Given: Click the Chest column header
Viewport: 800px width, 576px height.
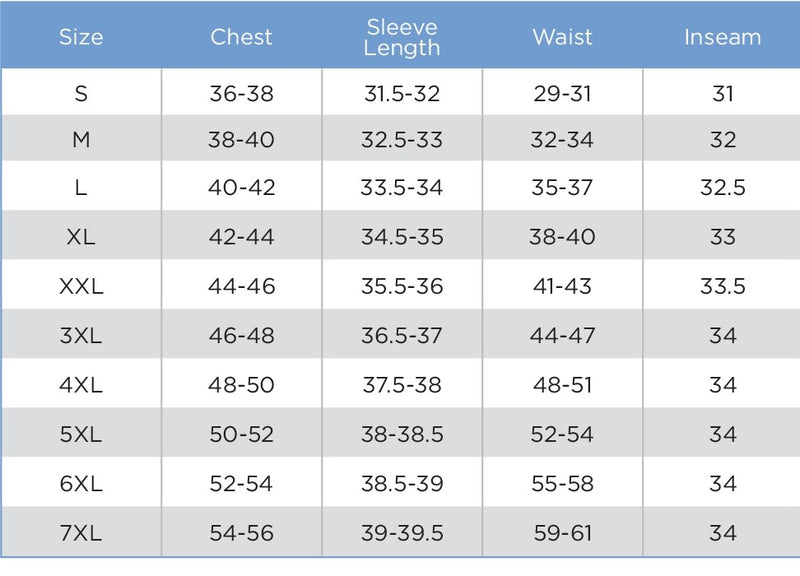Looking at the screenshot, I should click(x=241, y=37).
